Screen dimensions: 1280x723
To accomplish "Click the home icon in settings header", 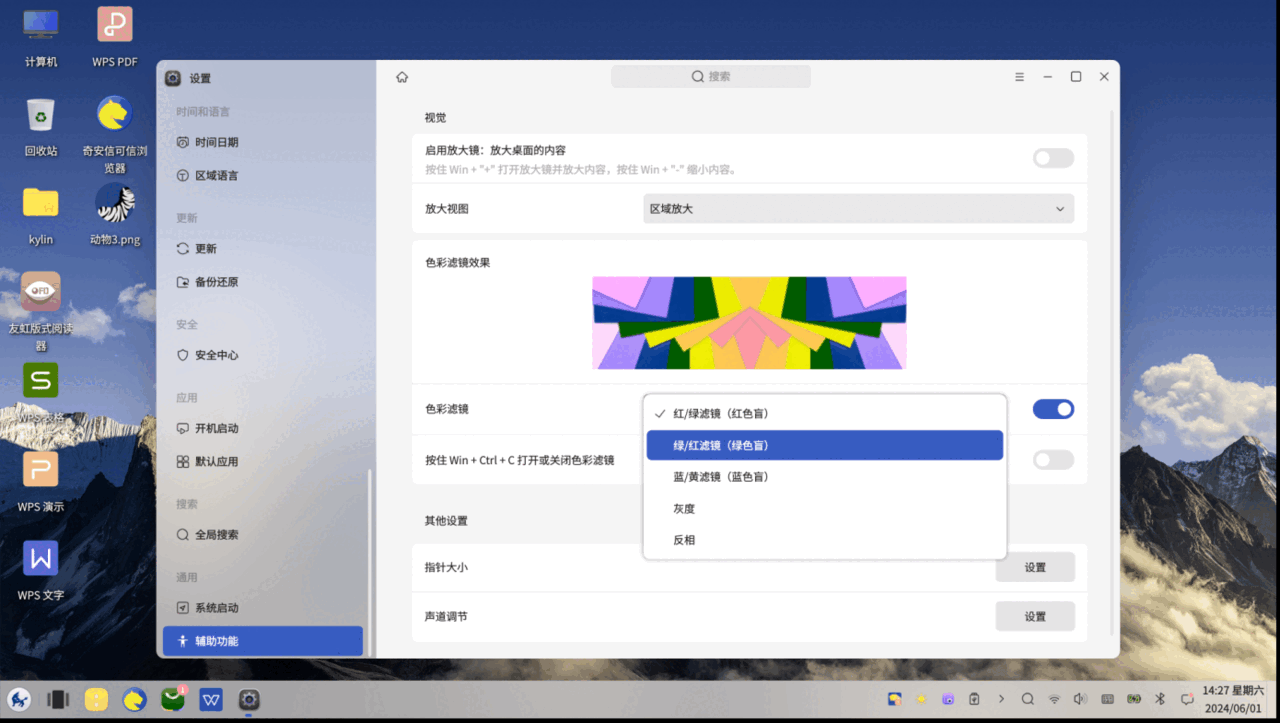I will pos(402,77).
